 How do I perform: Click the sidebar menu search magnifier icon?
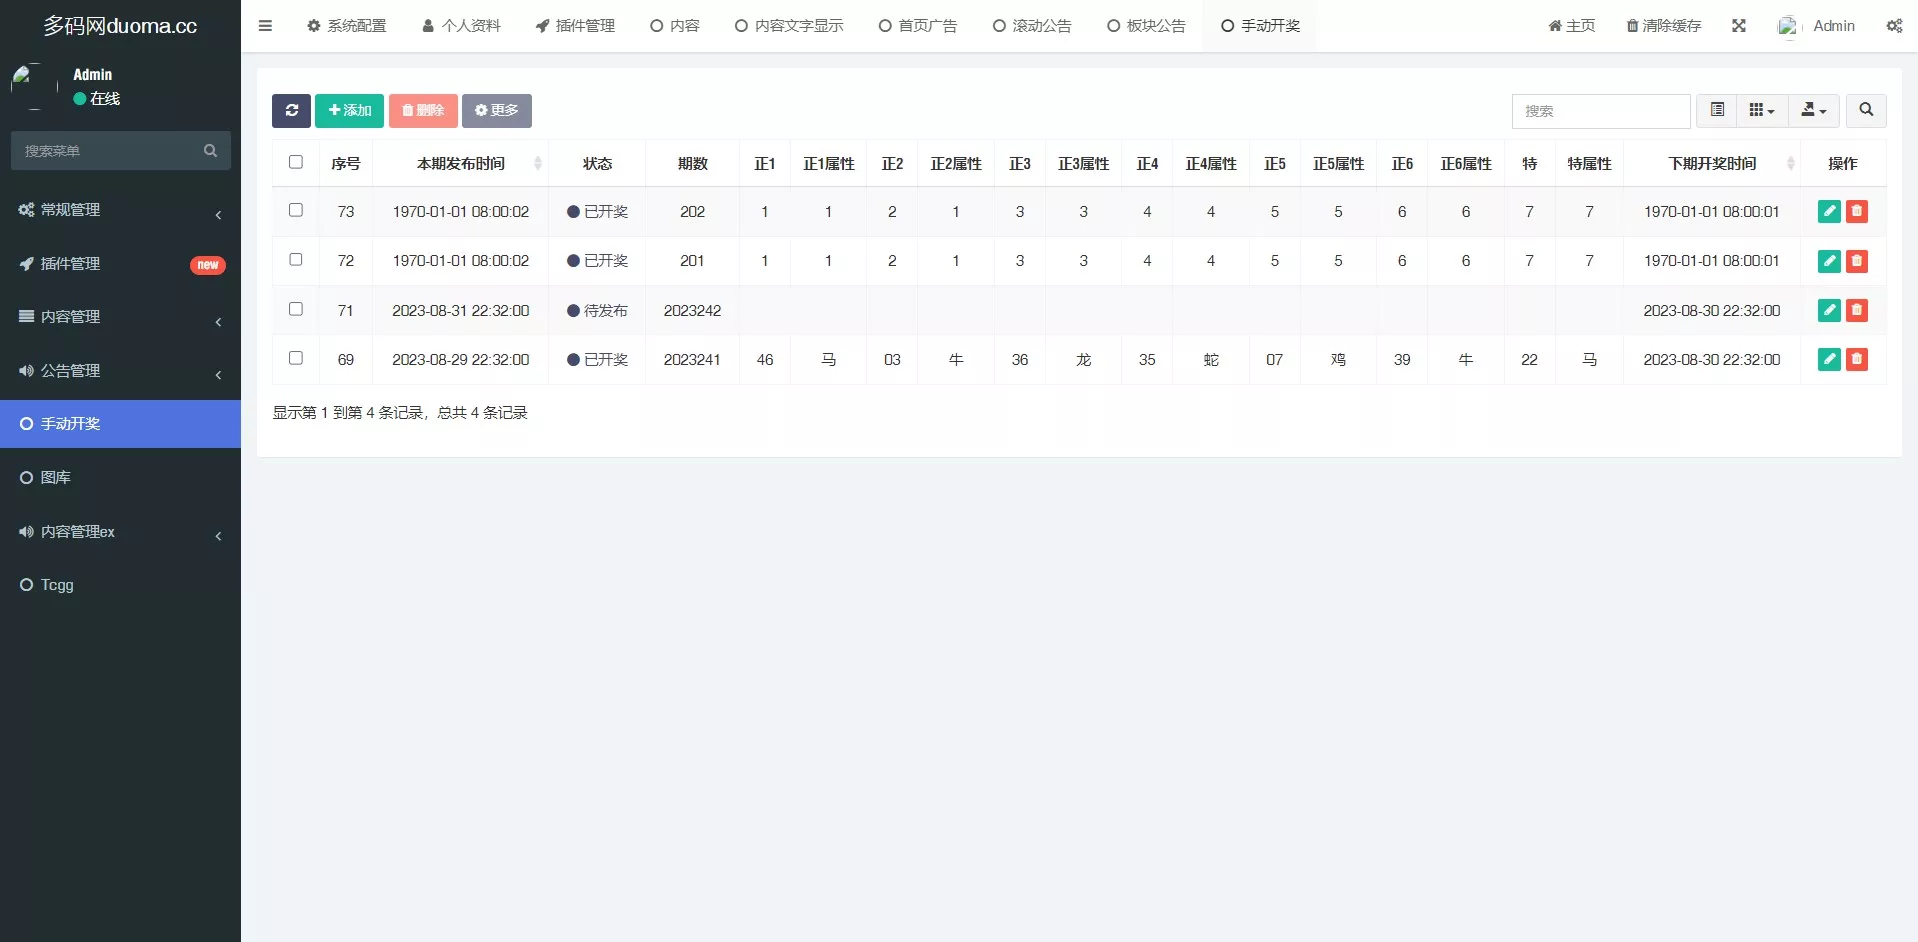click(210, 151)
